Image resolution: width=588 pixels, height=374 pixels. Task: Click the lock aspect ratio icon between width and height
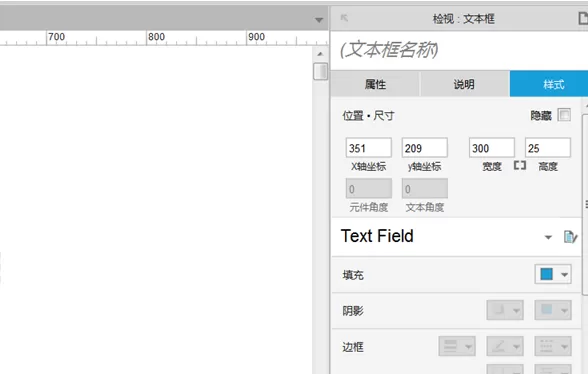pyautogui.click(x=520, y=165)
